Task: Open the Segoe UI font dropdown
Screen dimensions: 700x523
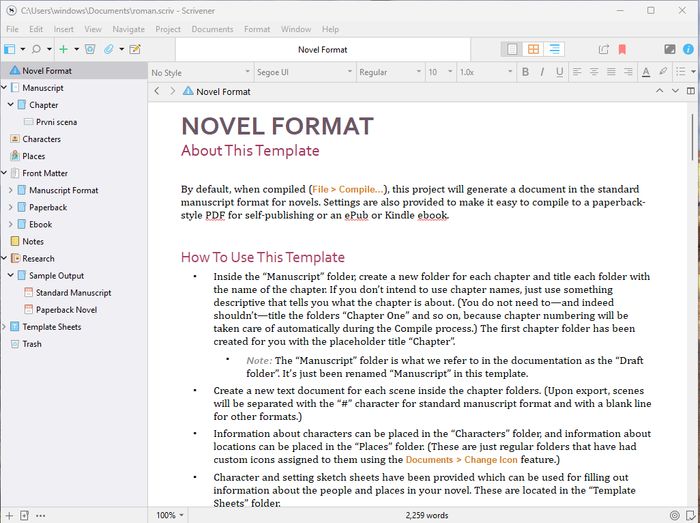Action: 304,72
